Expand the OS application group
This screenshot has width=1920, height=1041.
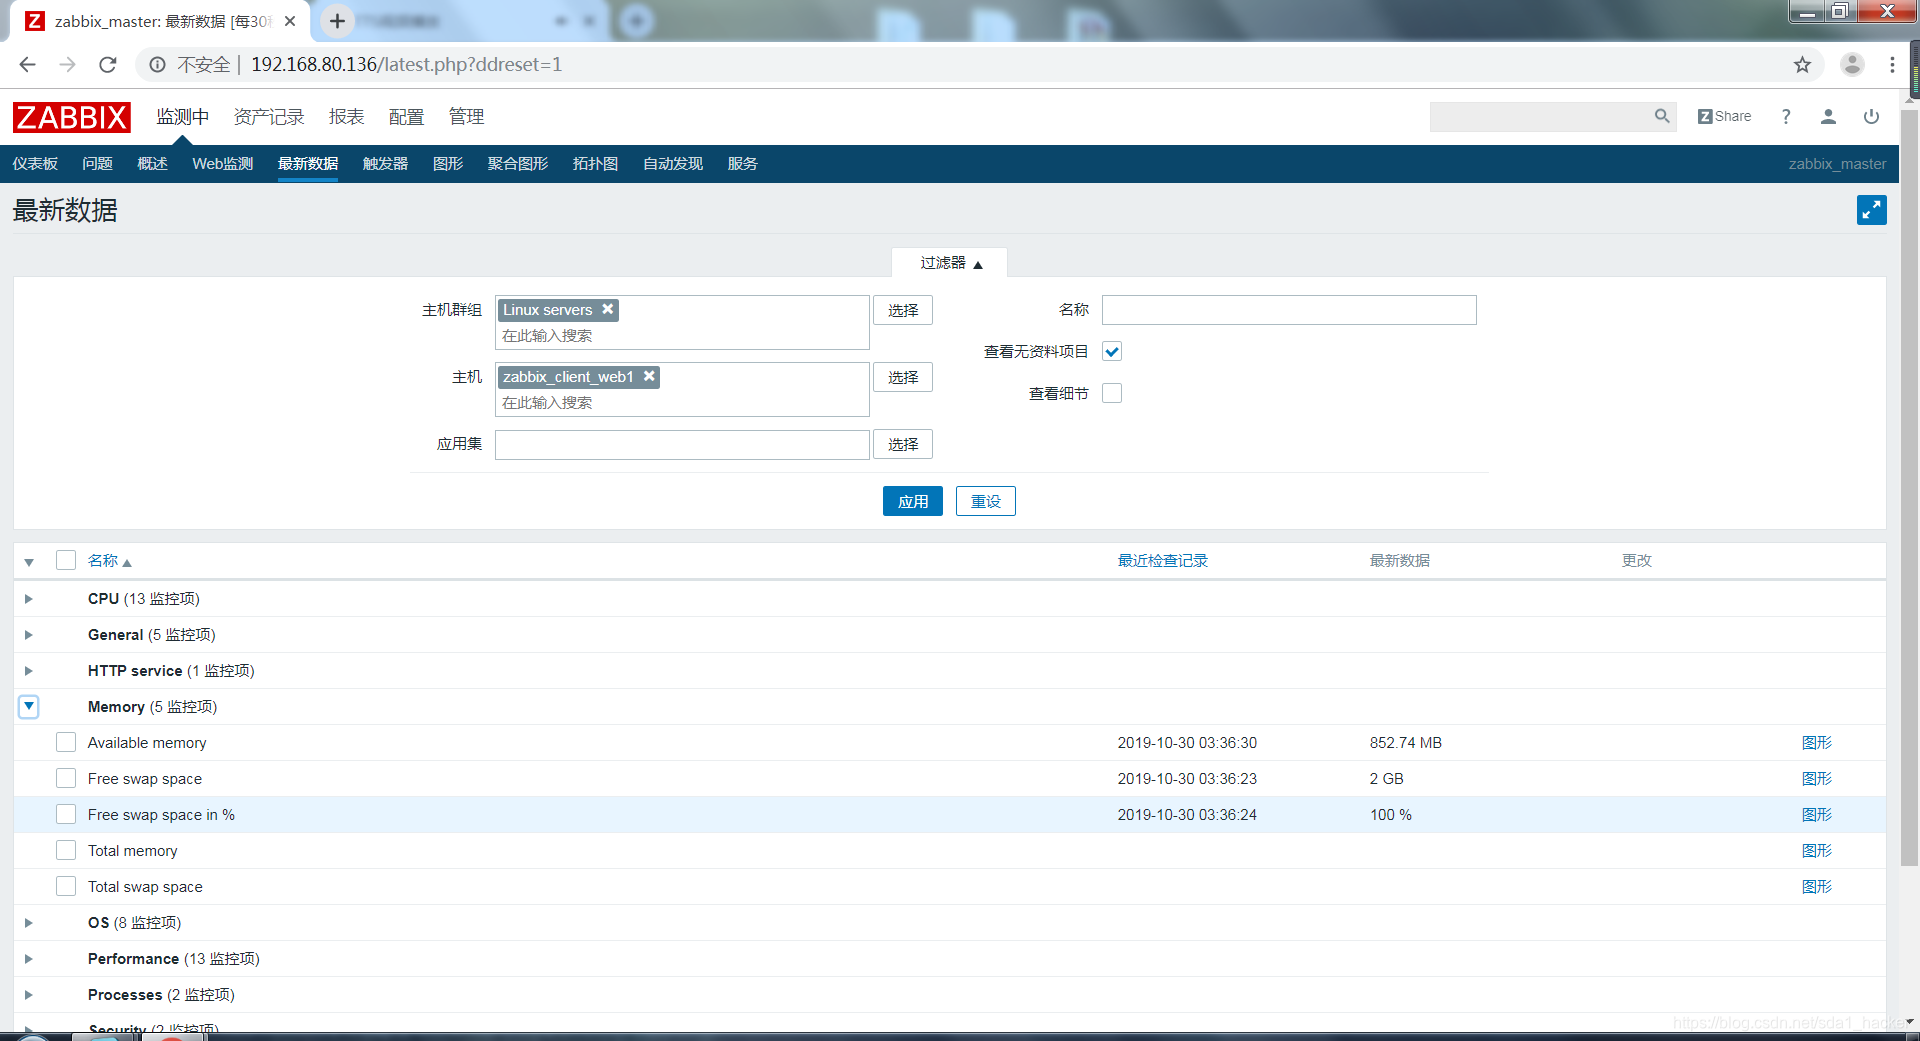29,923
